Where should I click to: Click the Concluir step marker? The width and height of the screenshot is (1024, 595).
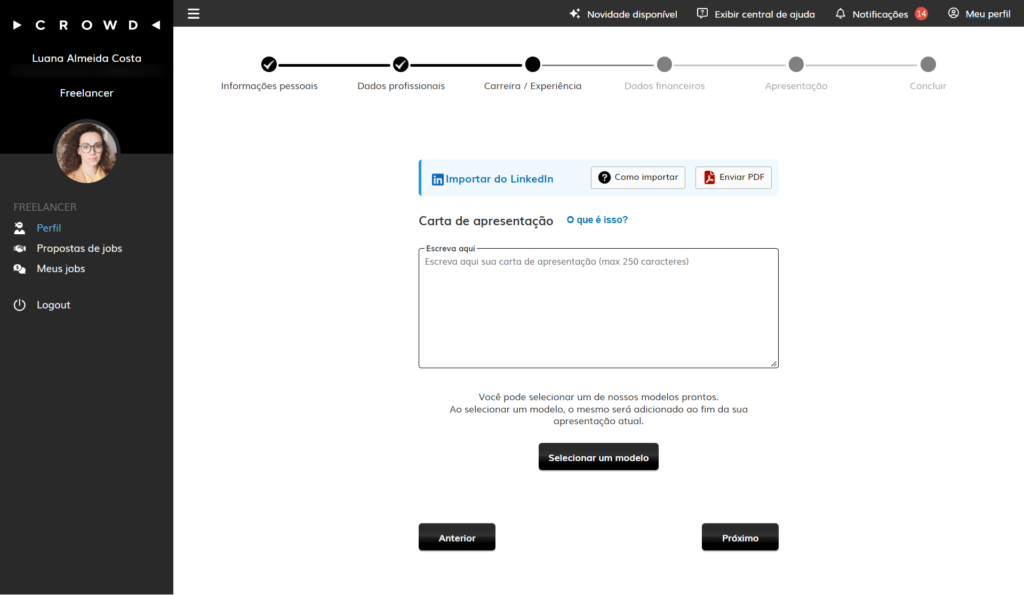(x=928, y=64)
